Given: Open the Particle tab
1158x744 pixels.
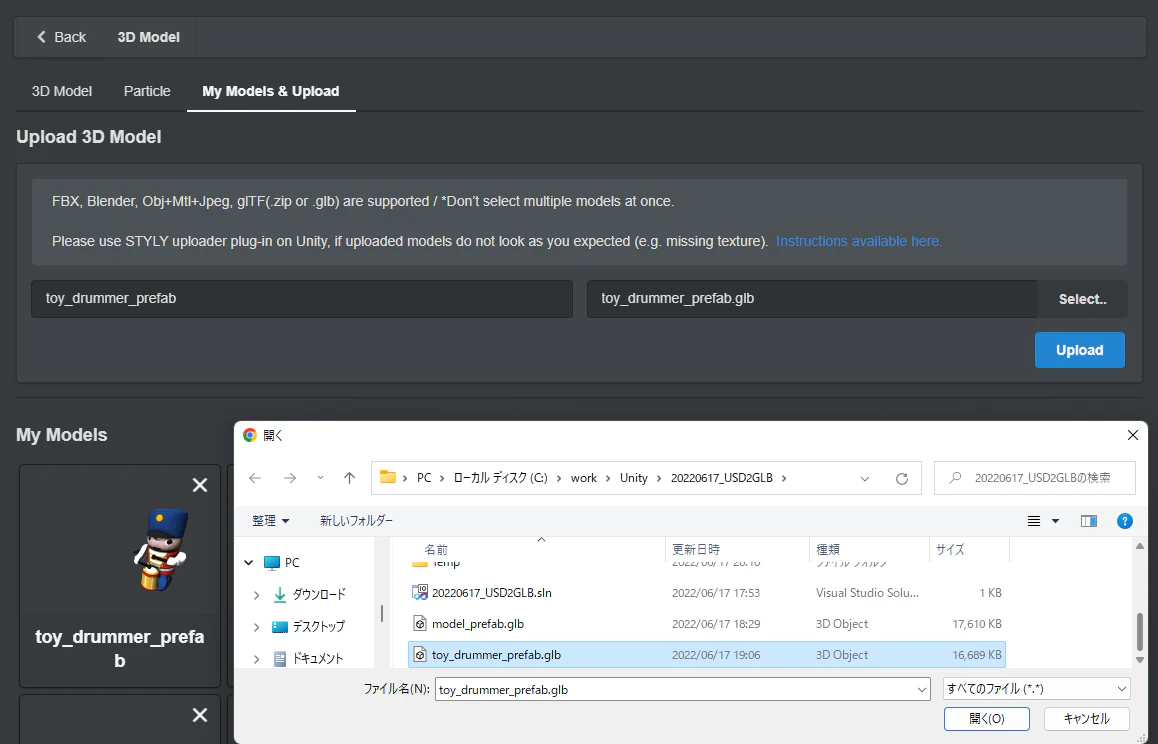Looking at the screenshot, I should coord(147,91).
